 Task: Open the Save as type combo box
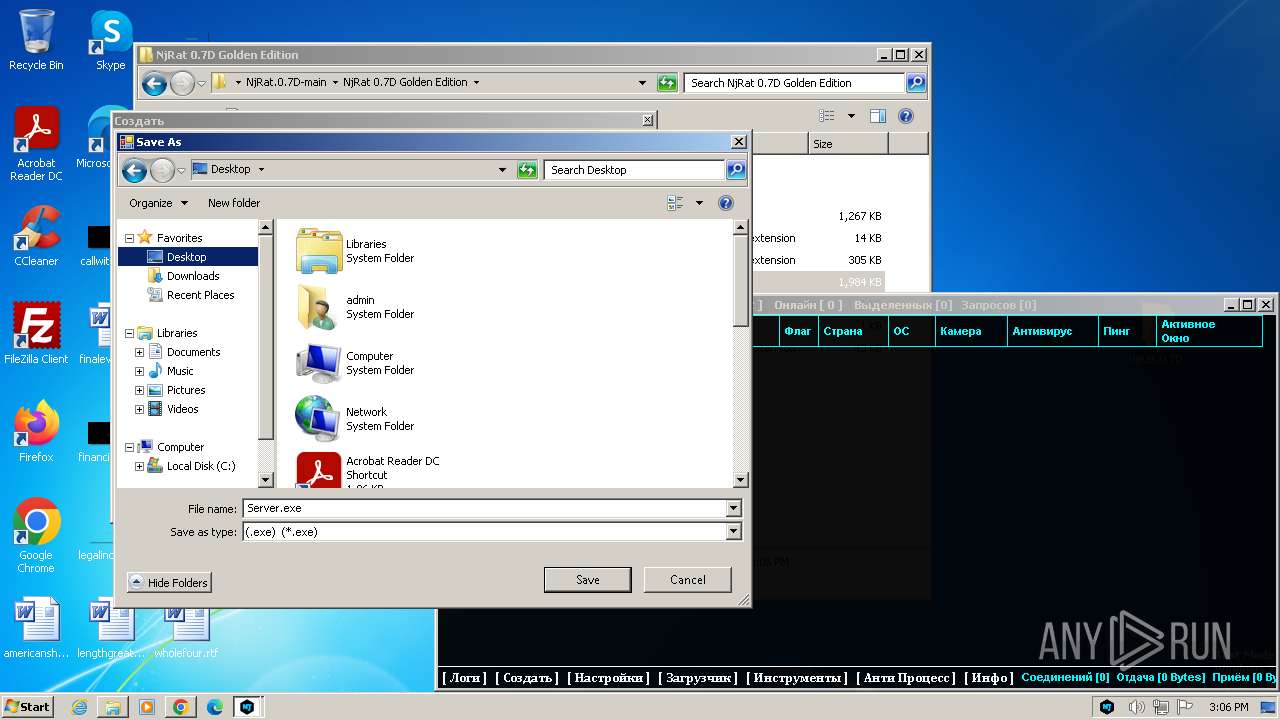click(x=492, y=532)
